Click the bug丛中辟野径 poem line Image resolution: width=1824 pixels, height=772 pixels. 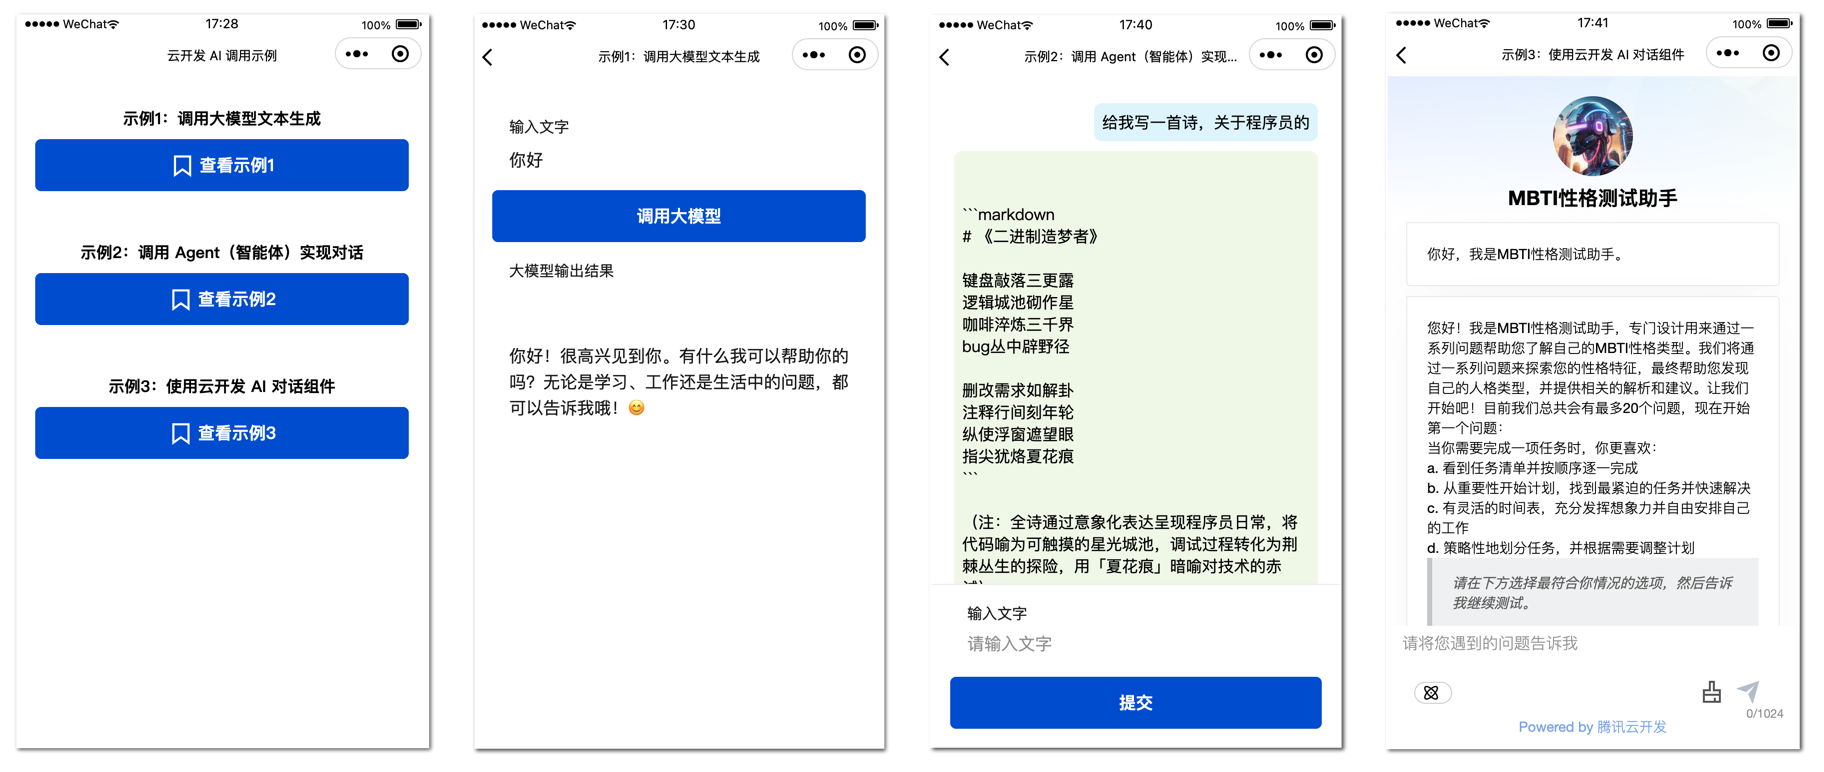point(1015,347)
